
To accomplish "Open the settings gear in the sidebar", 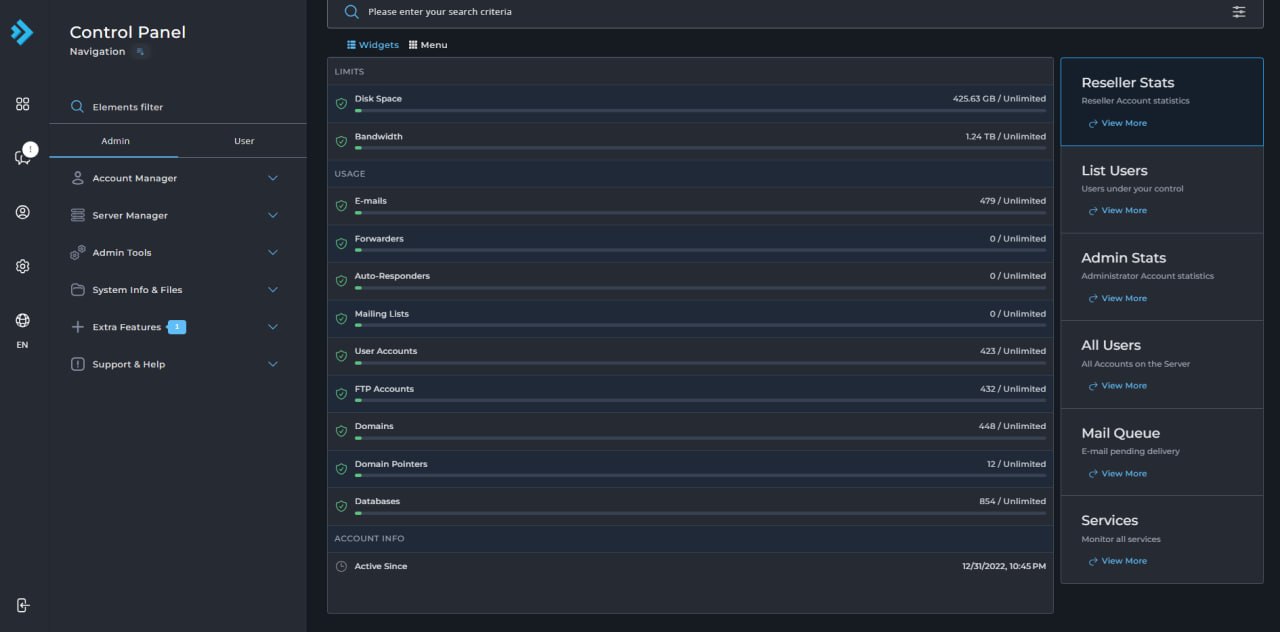I will [22, 266].
